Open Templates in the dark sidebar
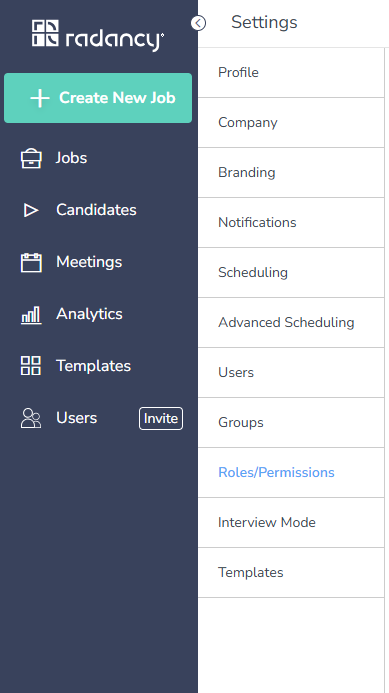This screenshot has width=389, height=693. coord(93,366)
